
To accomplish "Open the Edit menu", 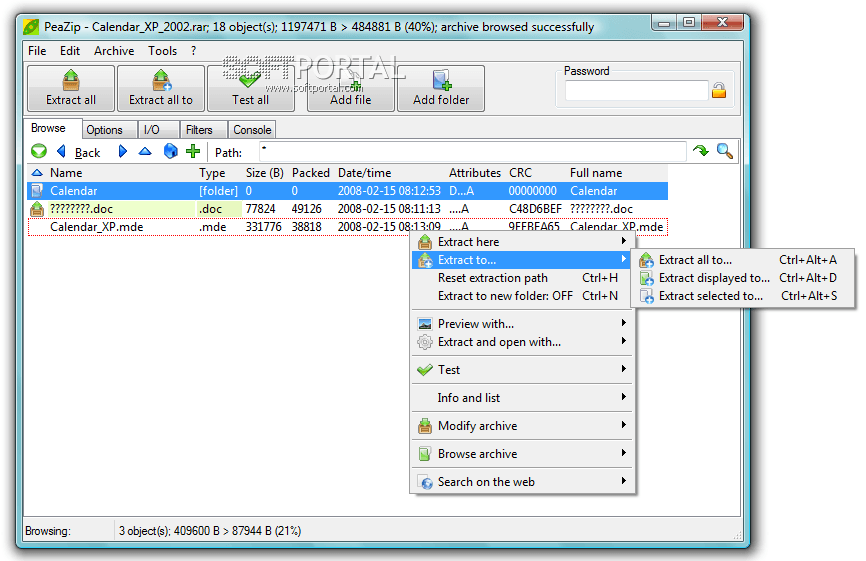I will 70,51.
